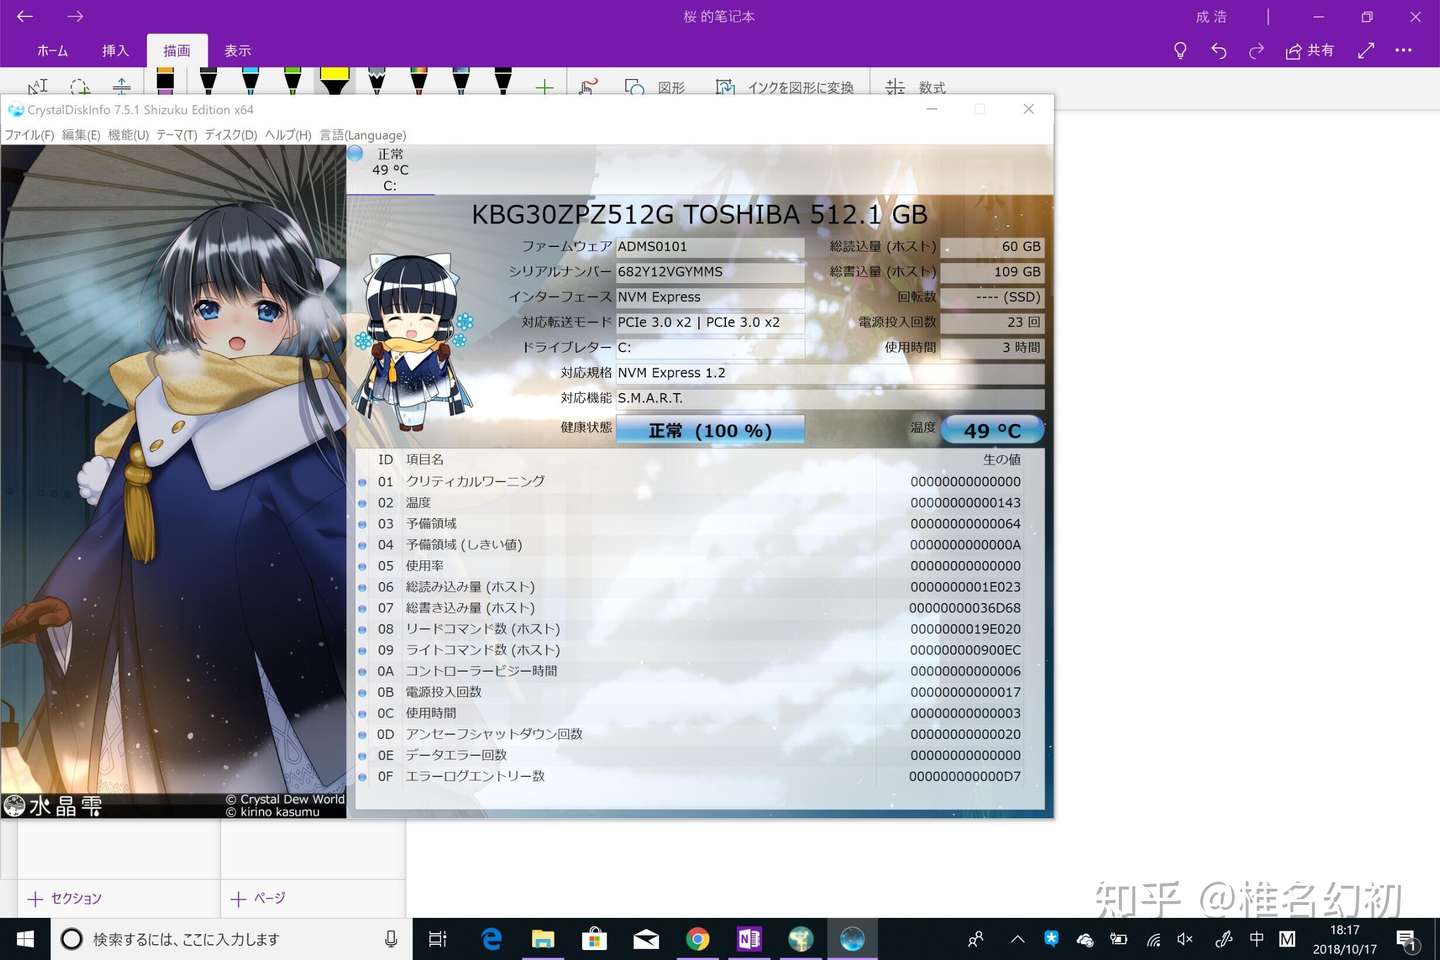Click the serial number field 682Y12VGYMMS
1440x960 pixels.
(710, 272)
